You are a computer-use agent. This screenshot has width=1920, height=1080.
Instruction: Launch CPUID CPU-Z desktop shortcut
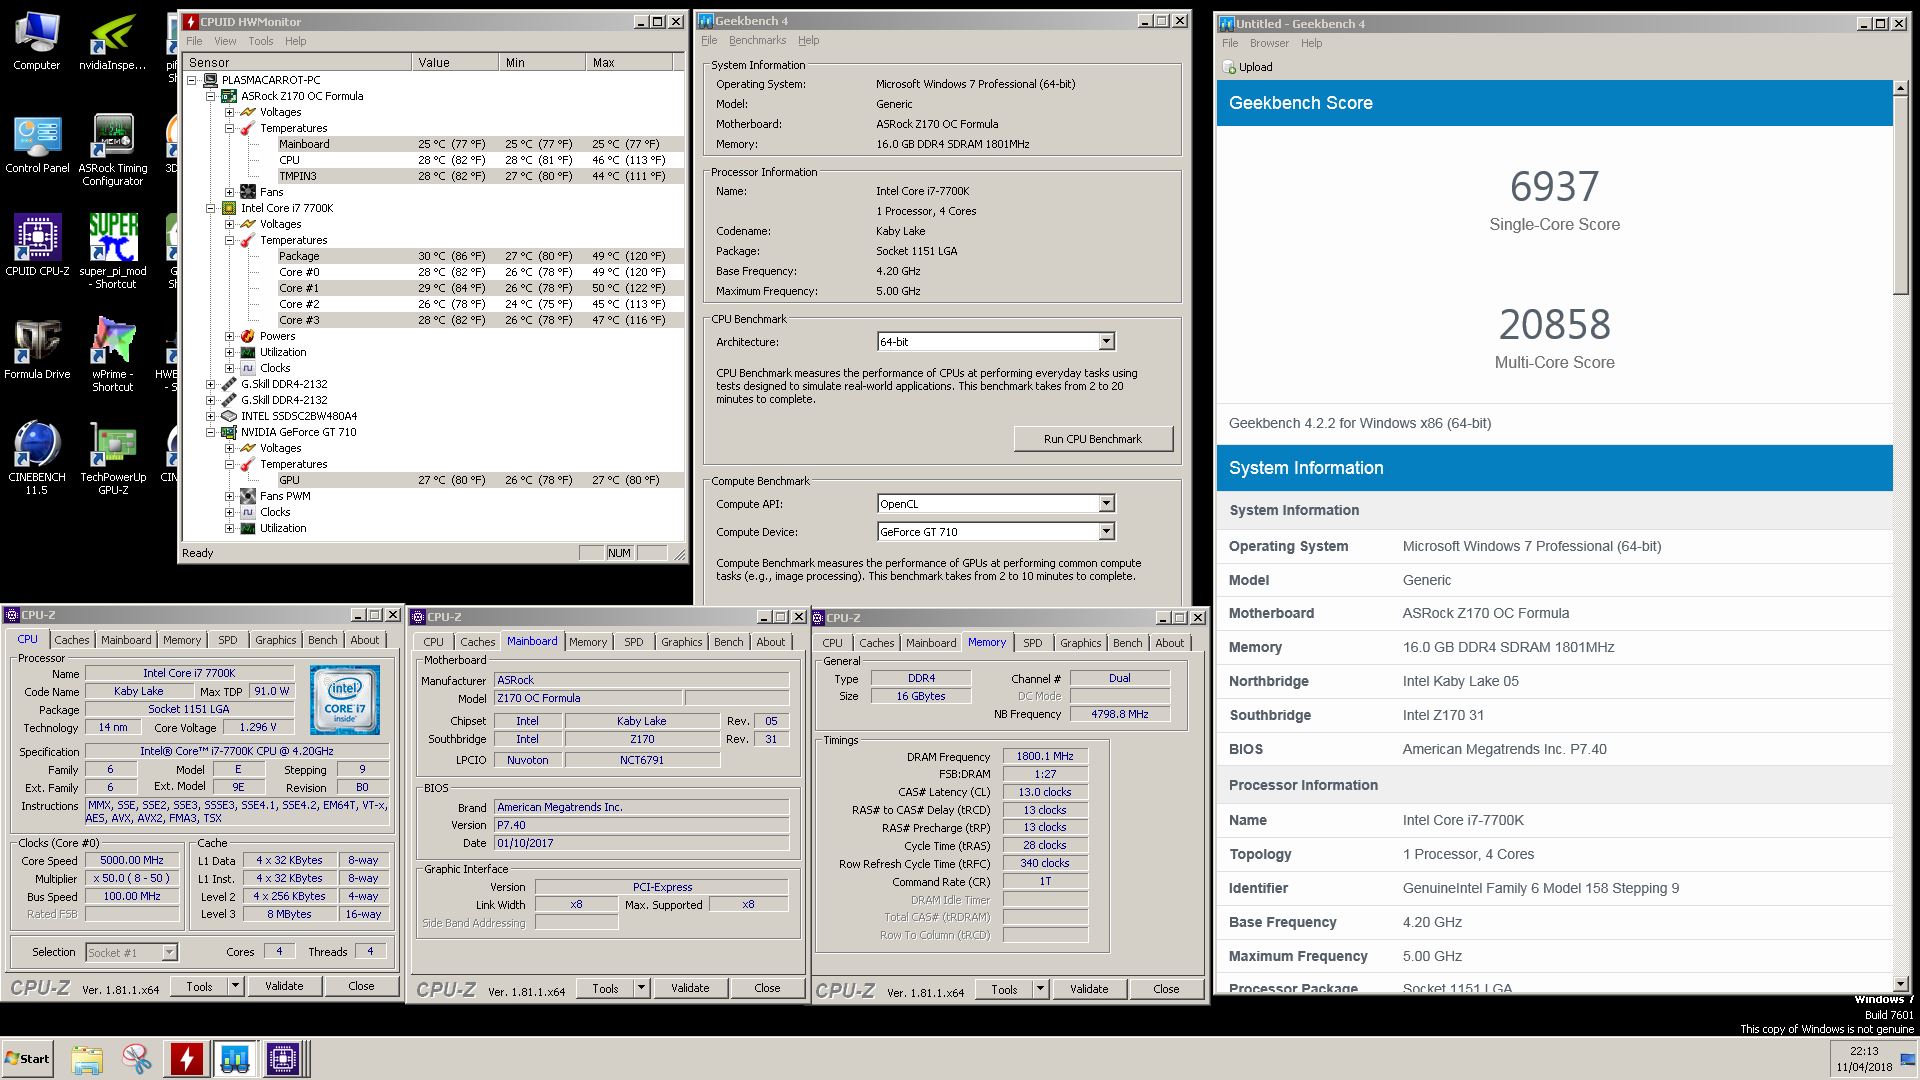37,245
